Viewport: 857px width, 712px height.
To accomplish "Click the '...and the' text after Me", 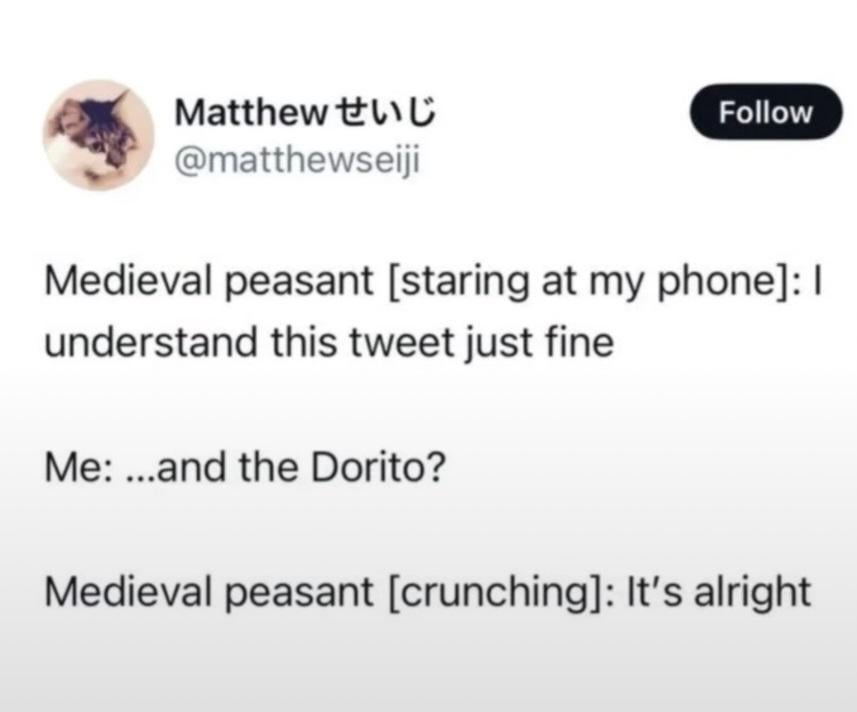I will pyautogui.click(x=213, y=468).
